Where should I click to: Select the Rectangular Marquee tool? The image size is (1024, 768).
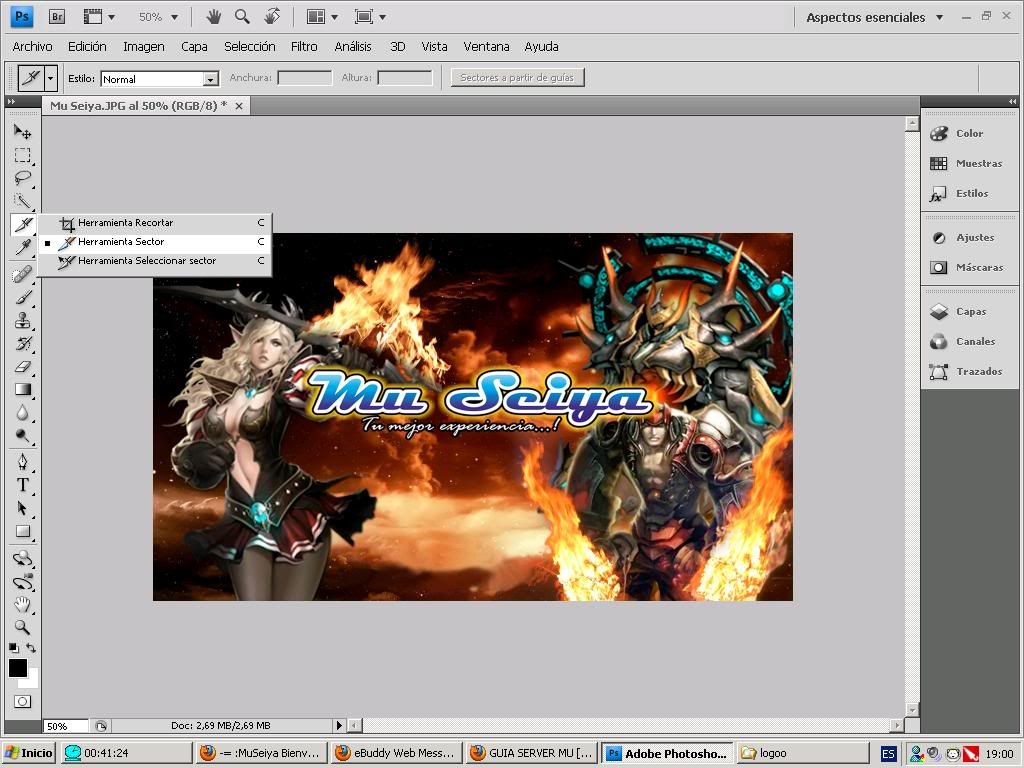pos(22,155)
